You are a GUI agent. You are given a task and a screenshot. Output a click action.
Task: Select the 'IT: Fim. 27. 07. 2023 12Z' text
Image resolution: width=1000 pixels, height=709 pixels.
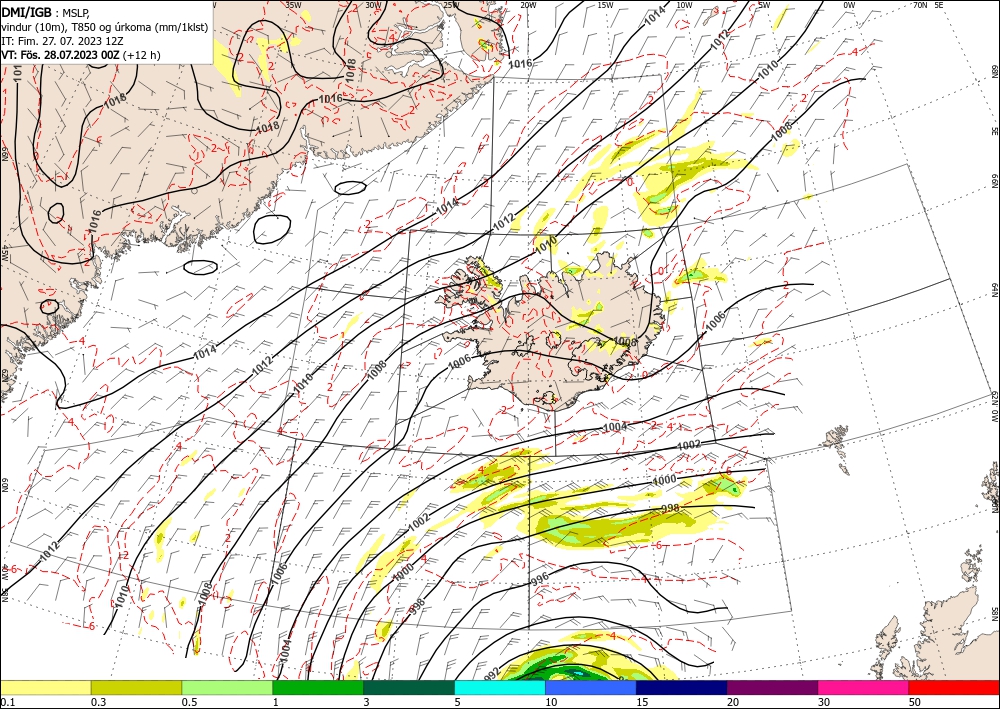[62, 41]
